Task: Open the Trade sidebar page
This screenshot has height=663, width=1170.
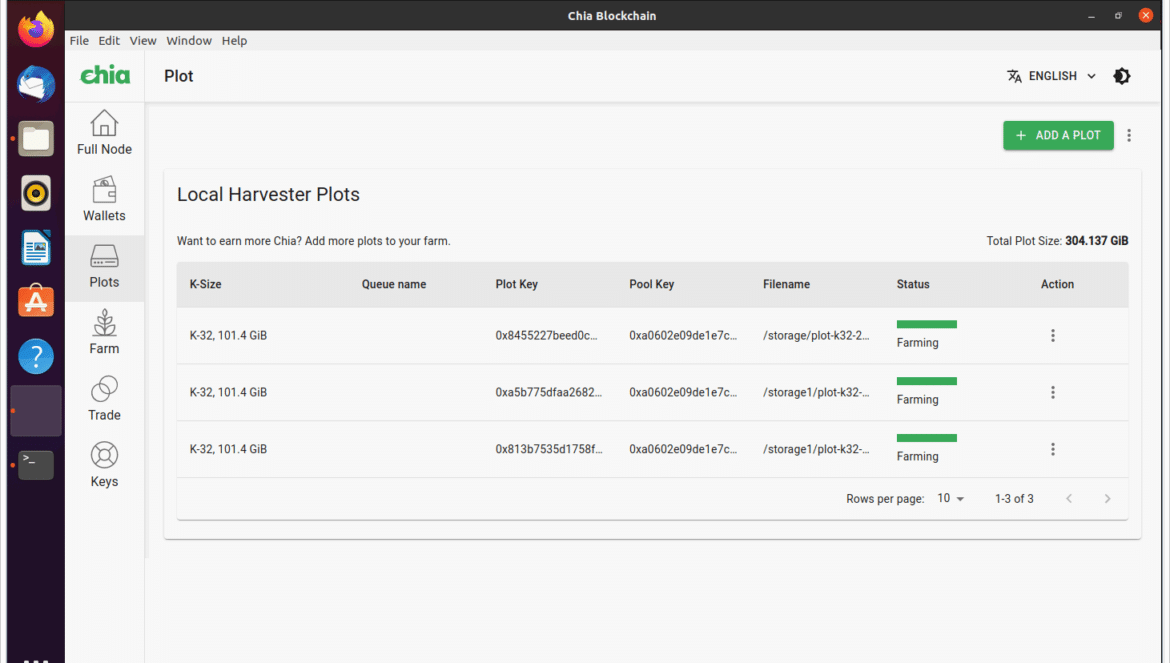Action: coord(104,399)
